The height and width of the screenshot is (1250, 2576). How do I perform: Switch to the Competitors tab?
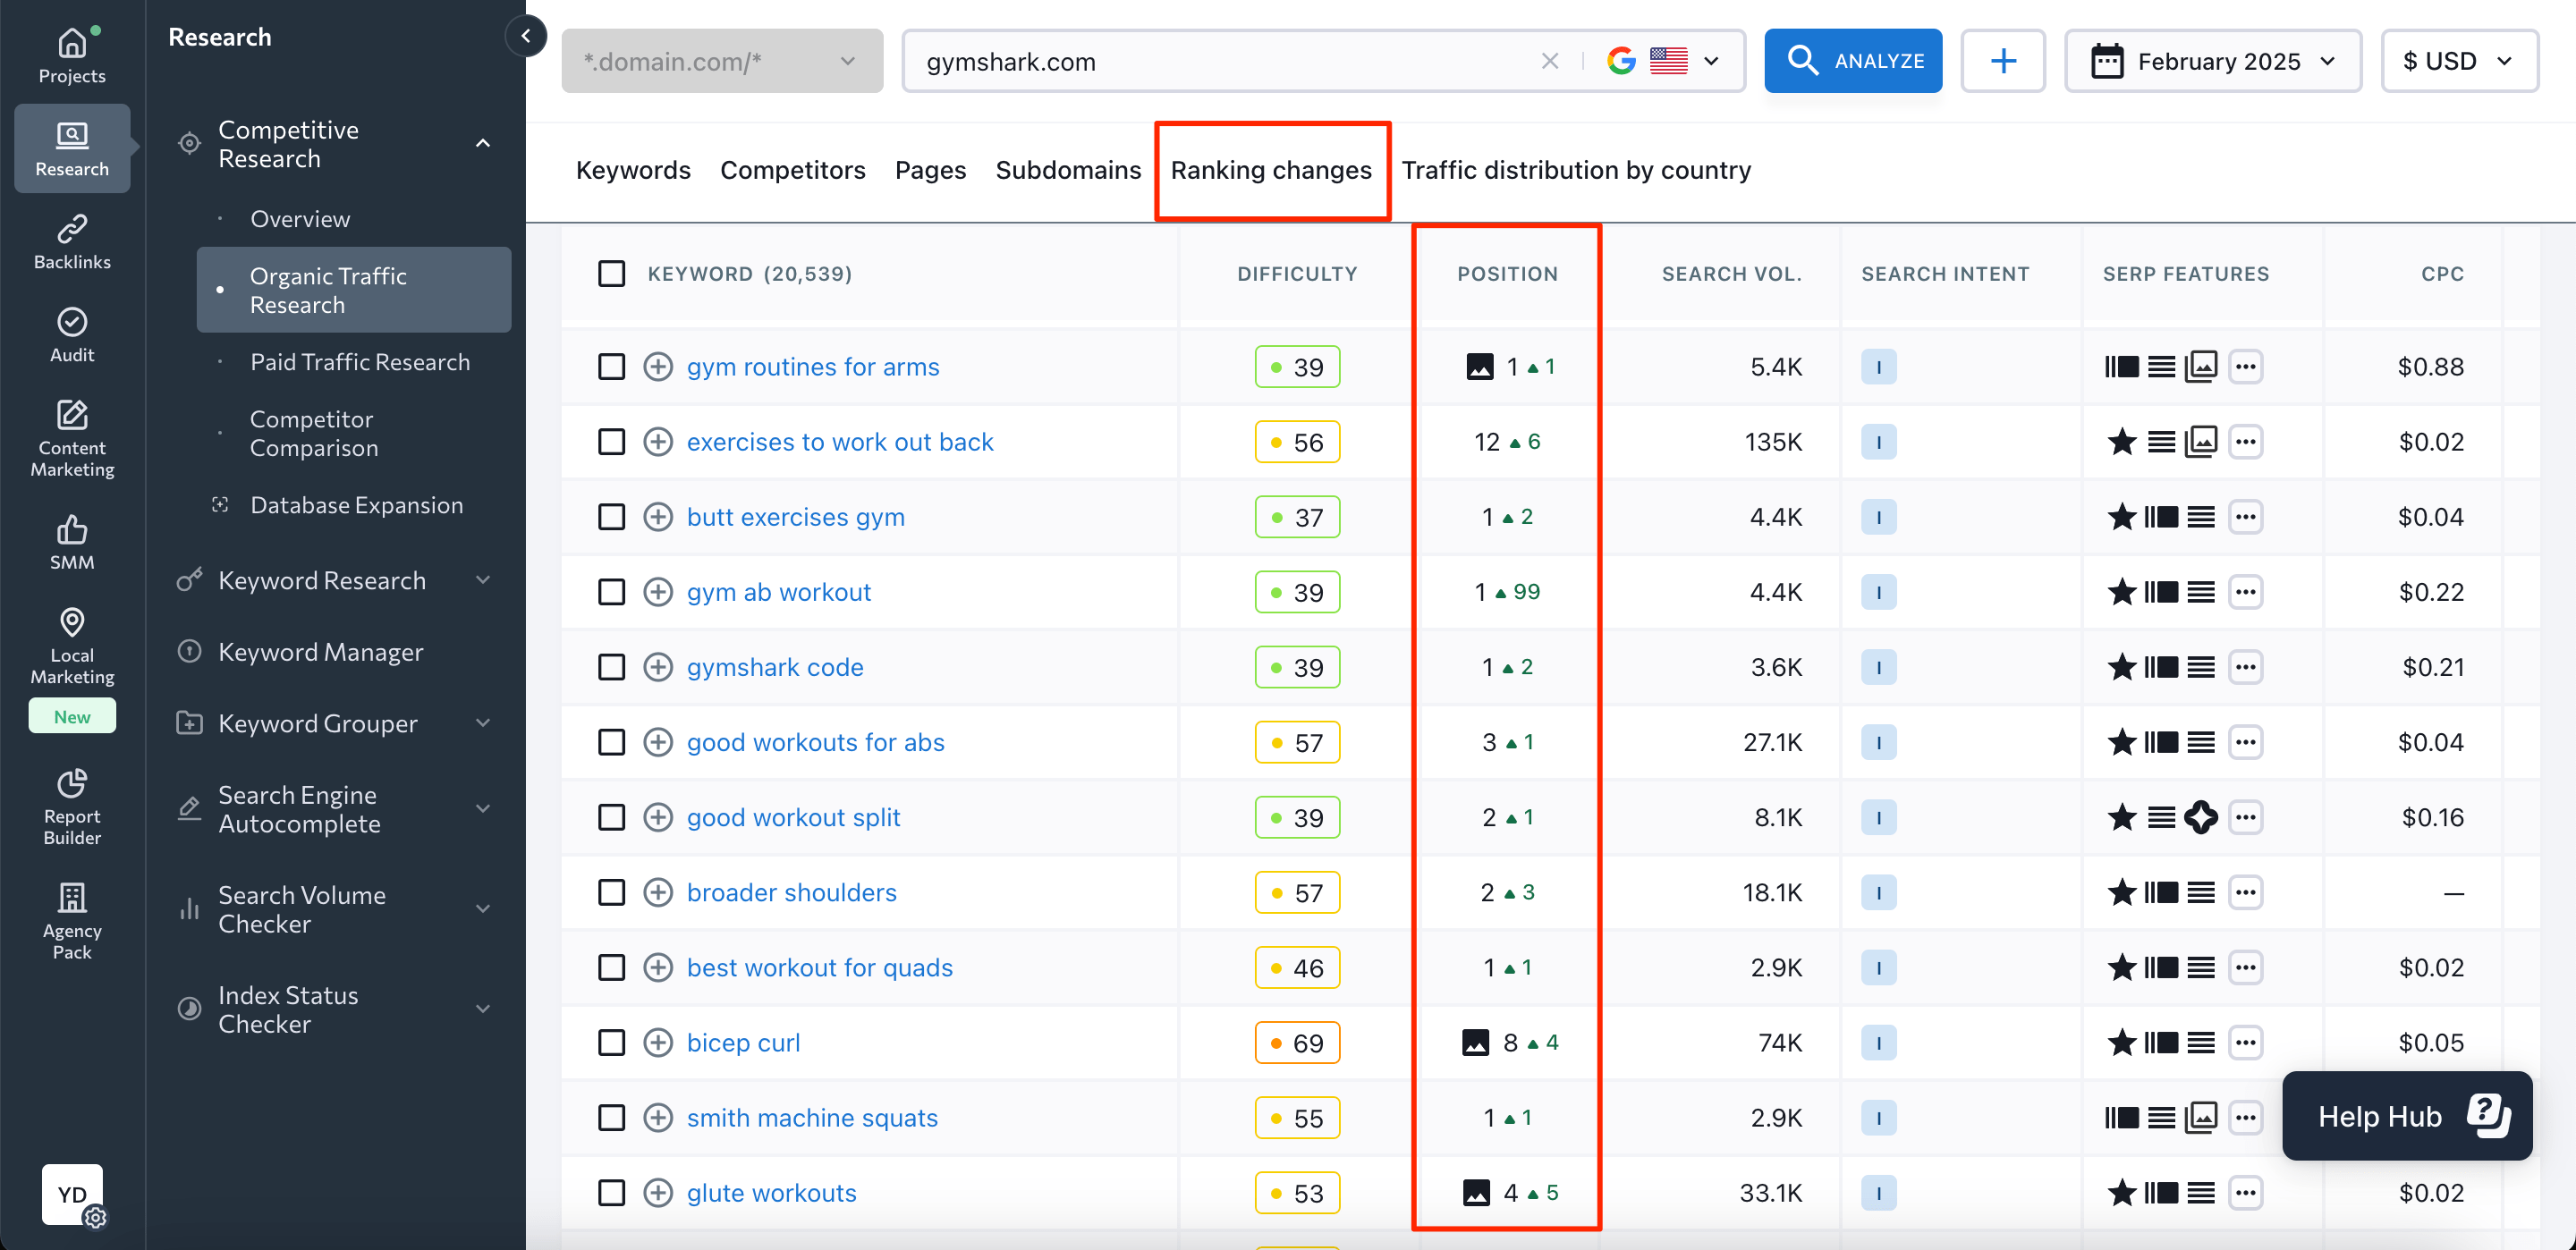pyautogui.click(x=792, y=170)
